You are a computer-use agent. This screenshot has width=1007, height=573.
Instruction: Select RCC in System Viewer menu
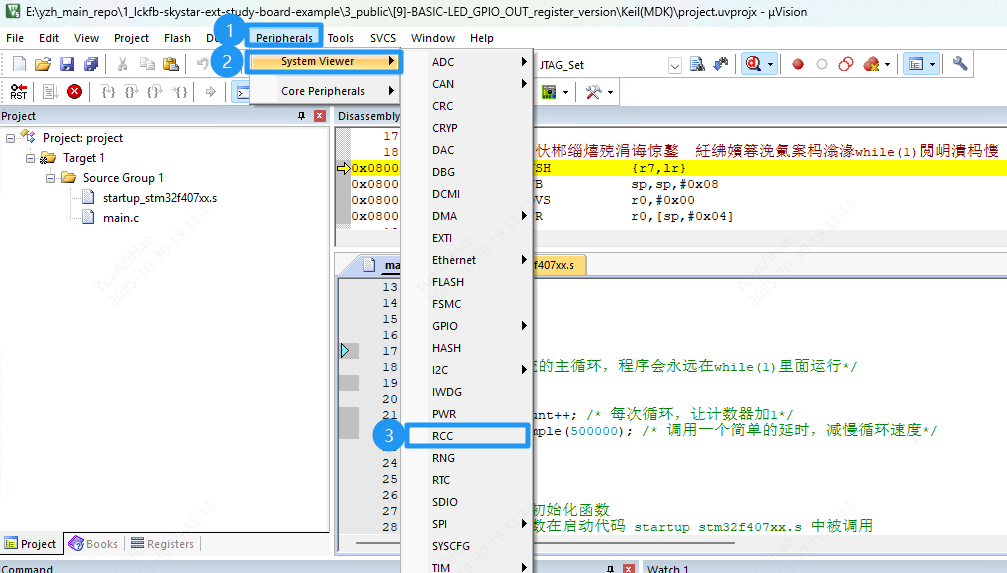[x=444, y=436]
